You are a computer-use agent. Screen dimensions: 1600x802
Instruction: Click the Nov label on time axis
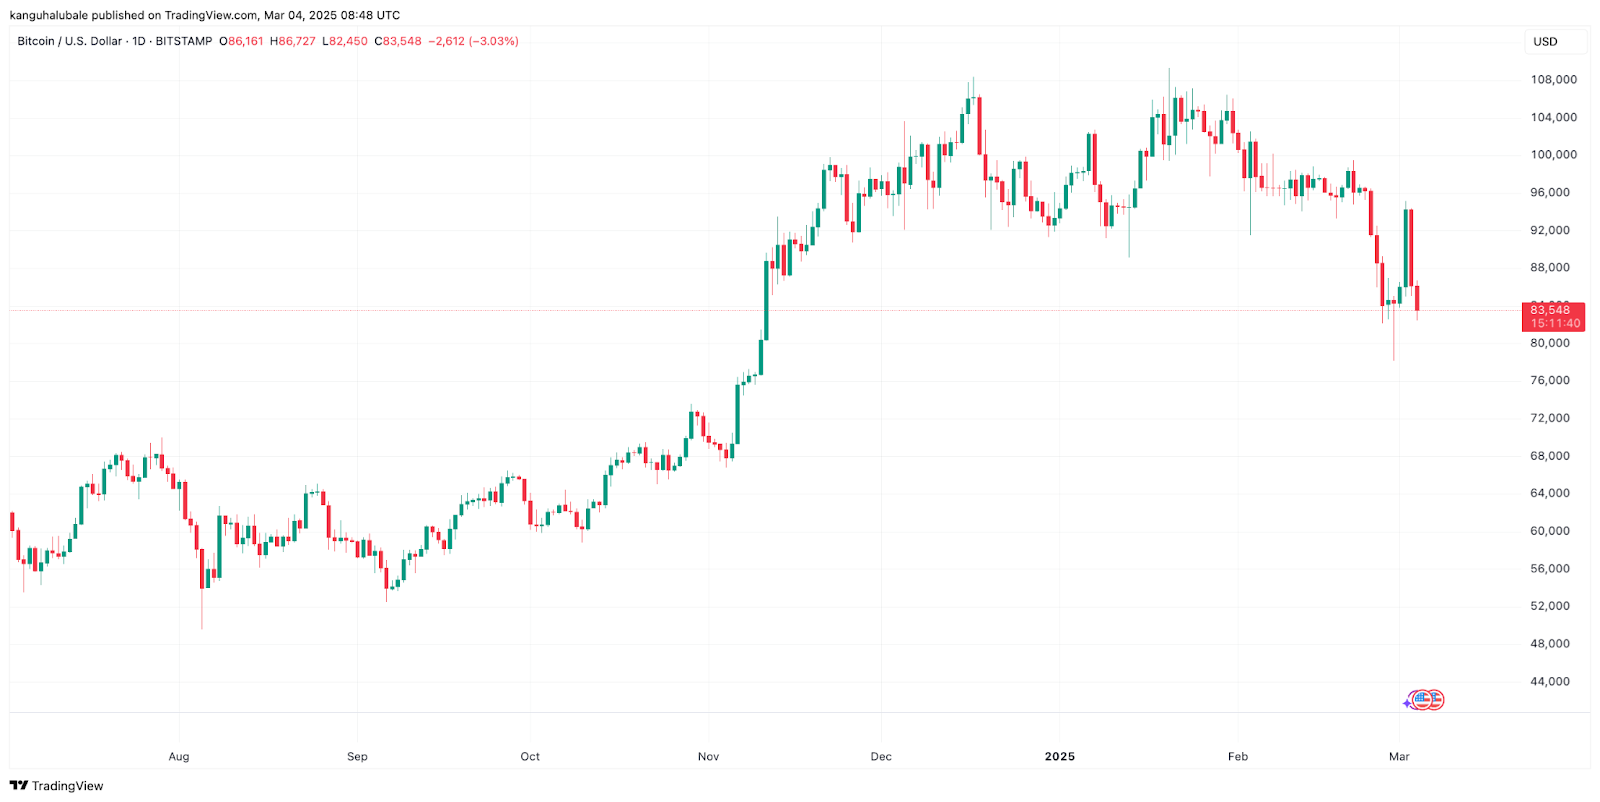point(708,757)
